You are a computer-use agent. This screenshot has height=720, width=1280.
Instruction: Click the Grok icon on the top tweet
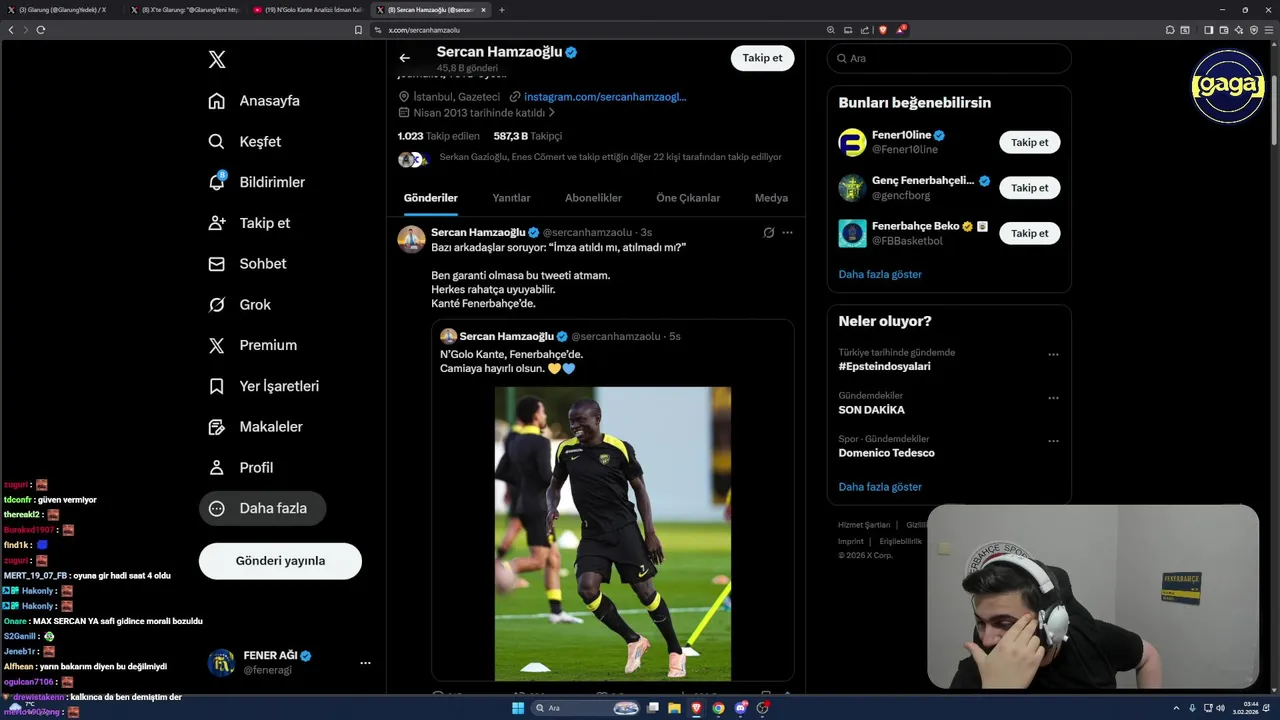(768, 233)
